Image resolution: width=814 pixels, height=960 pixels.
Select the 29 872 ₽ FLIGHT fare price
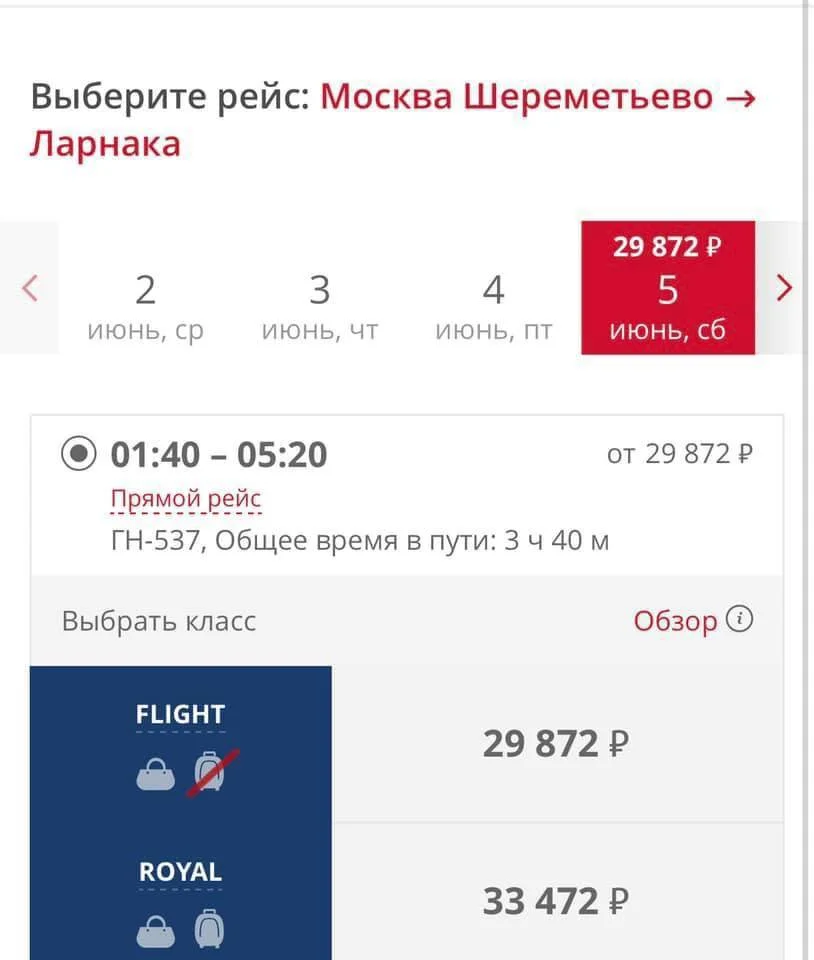click(x=556, y=745)
